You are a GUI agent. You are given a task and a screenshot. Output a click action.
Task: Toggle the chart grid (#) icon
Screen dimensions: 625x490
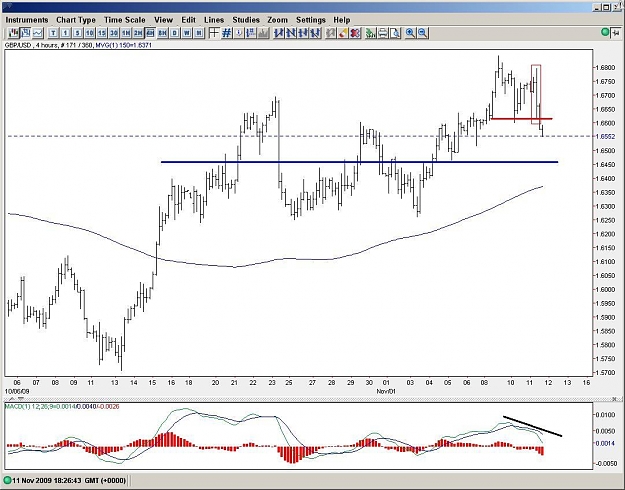coord(226,33)
